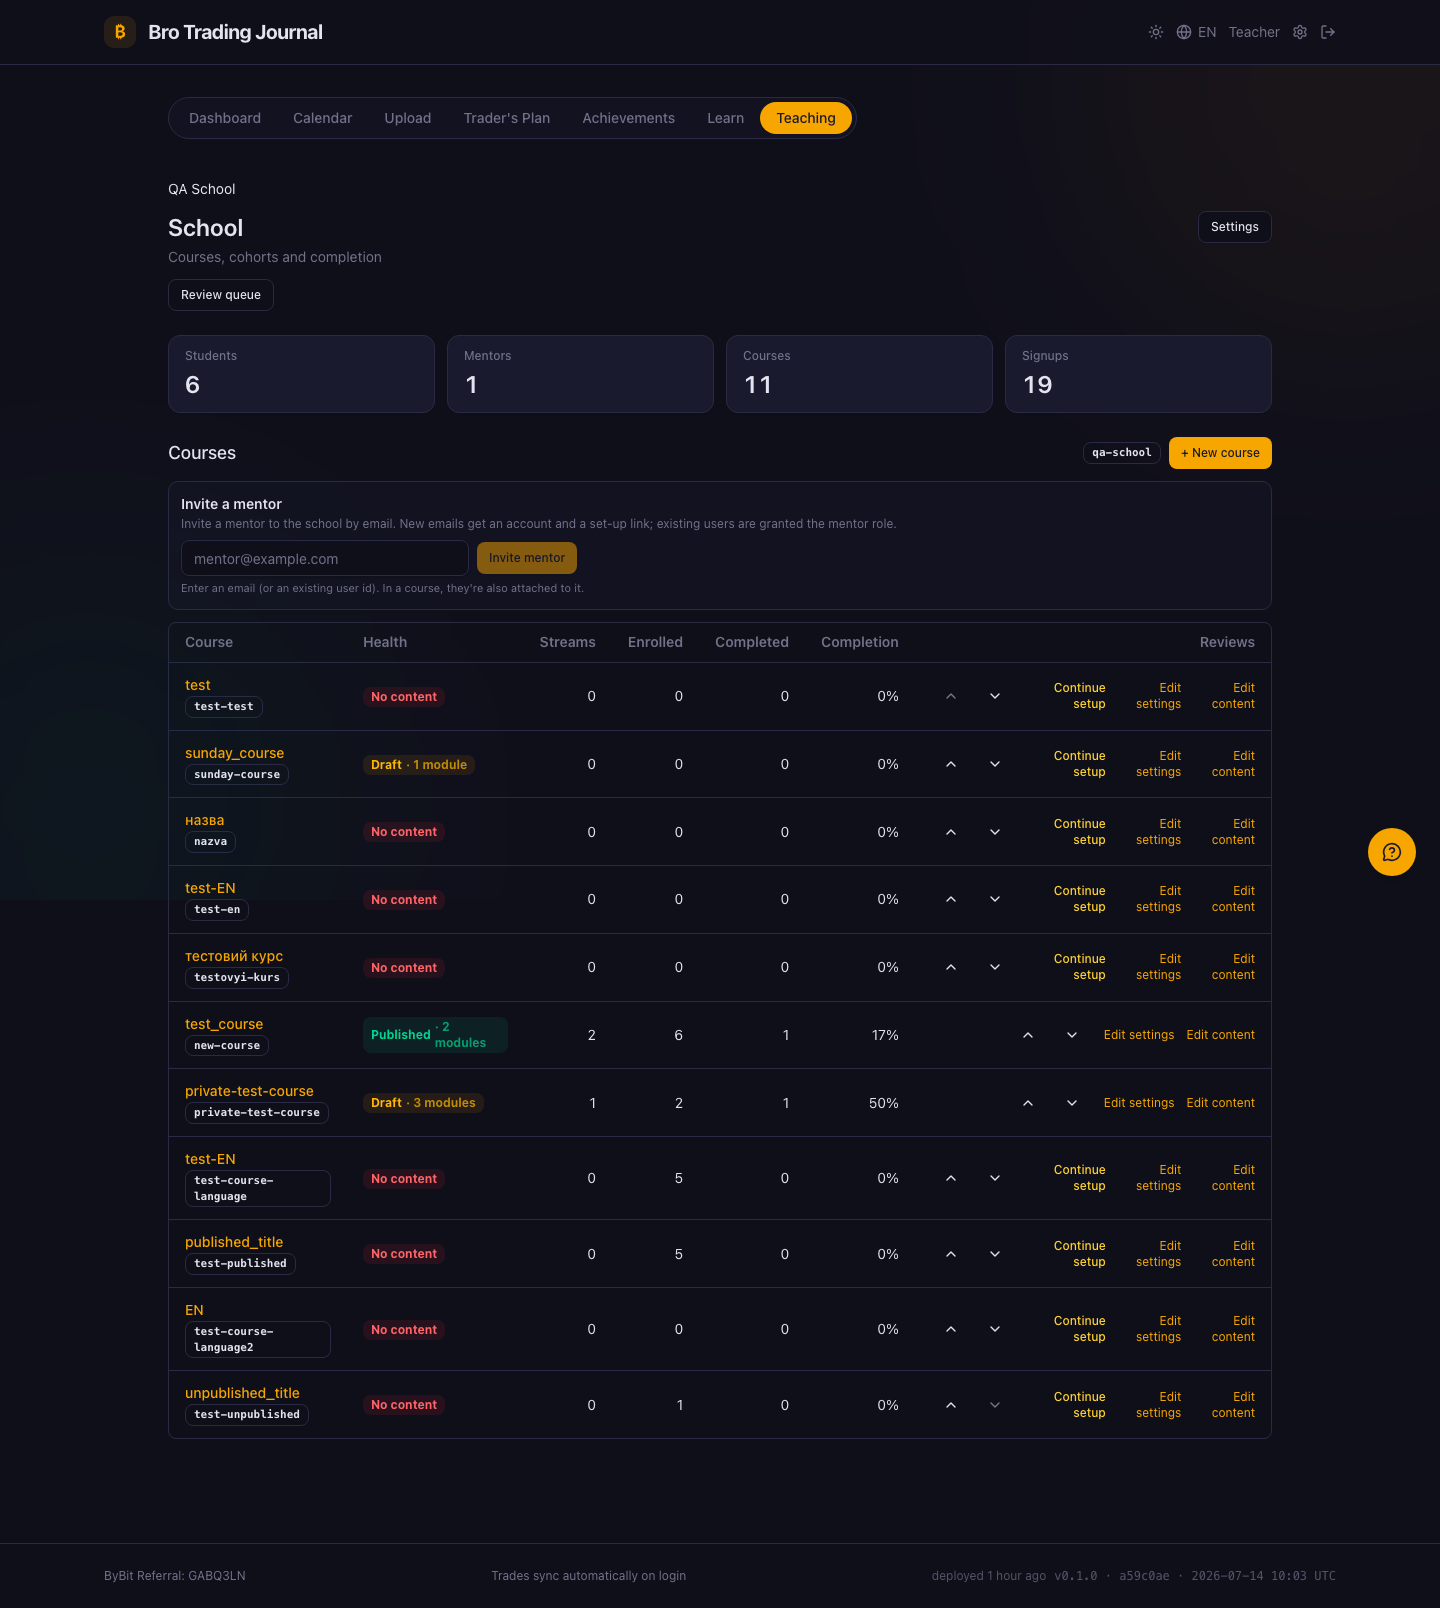1440x1608 pixels.
Task: Toggle the light/dark theme sun icon
Action: (x=1156, y=32)
